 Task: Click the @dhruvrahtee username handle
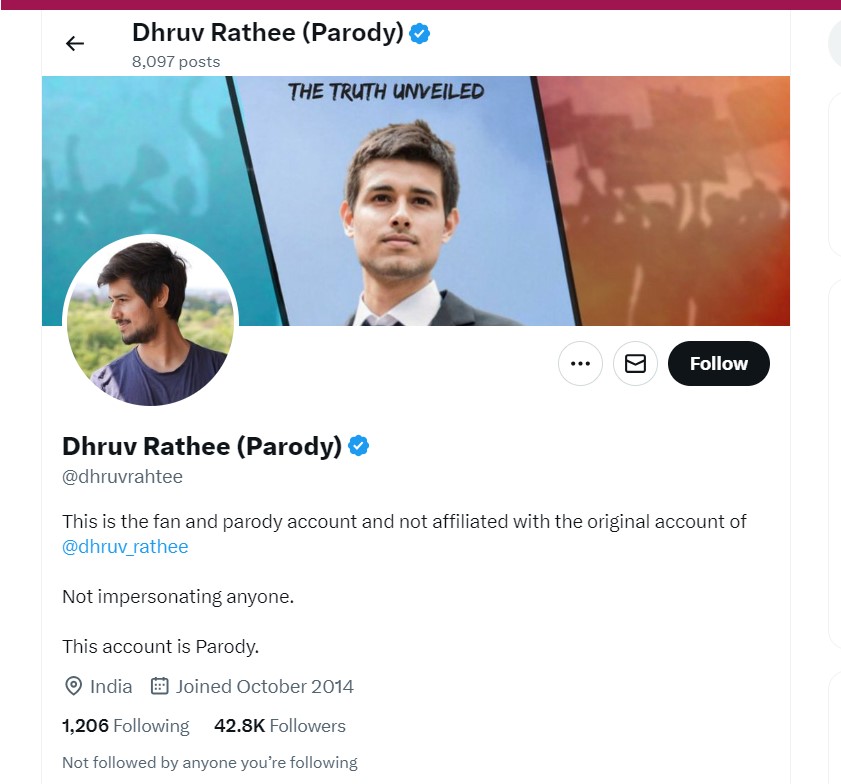tap(122, 477)
